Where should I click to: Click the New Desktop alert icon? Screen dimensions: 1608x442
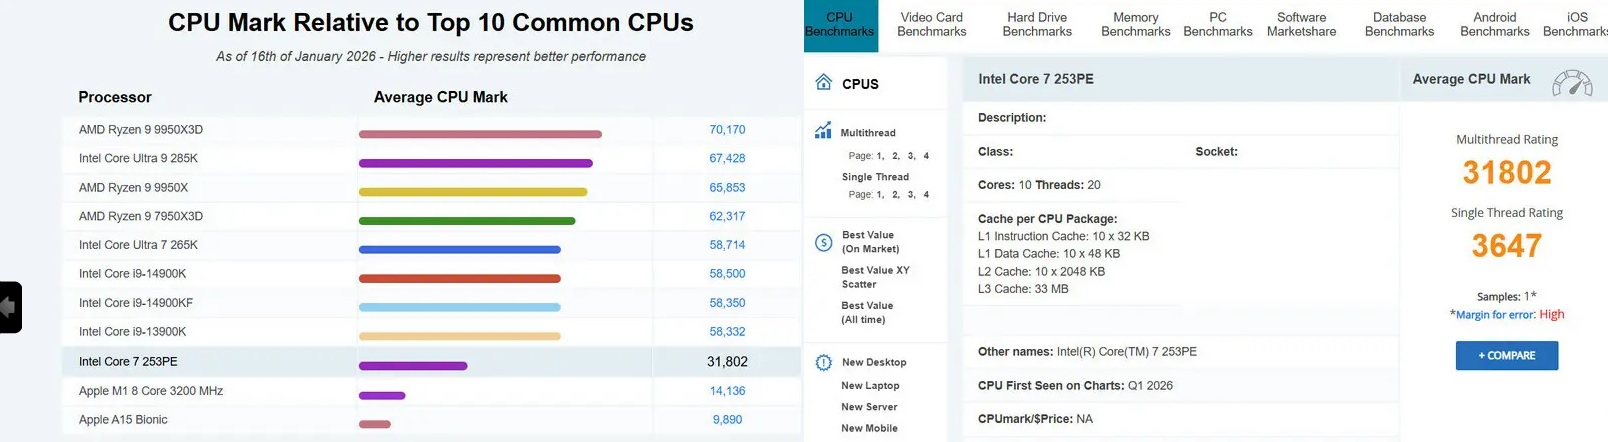click(824, 362)
